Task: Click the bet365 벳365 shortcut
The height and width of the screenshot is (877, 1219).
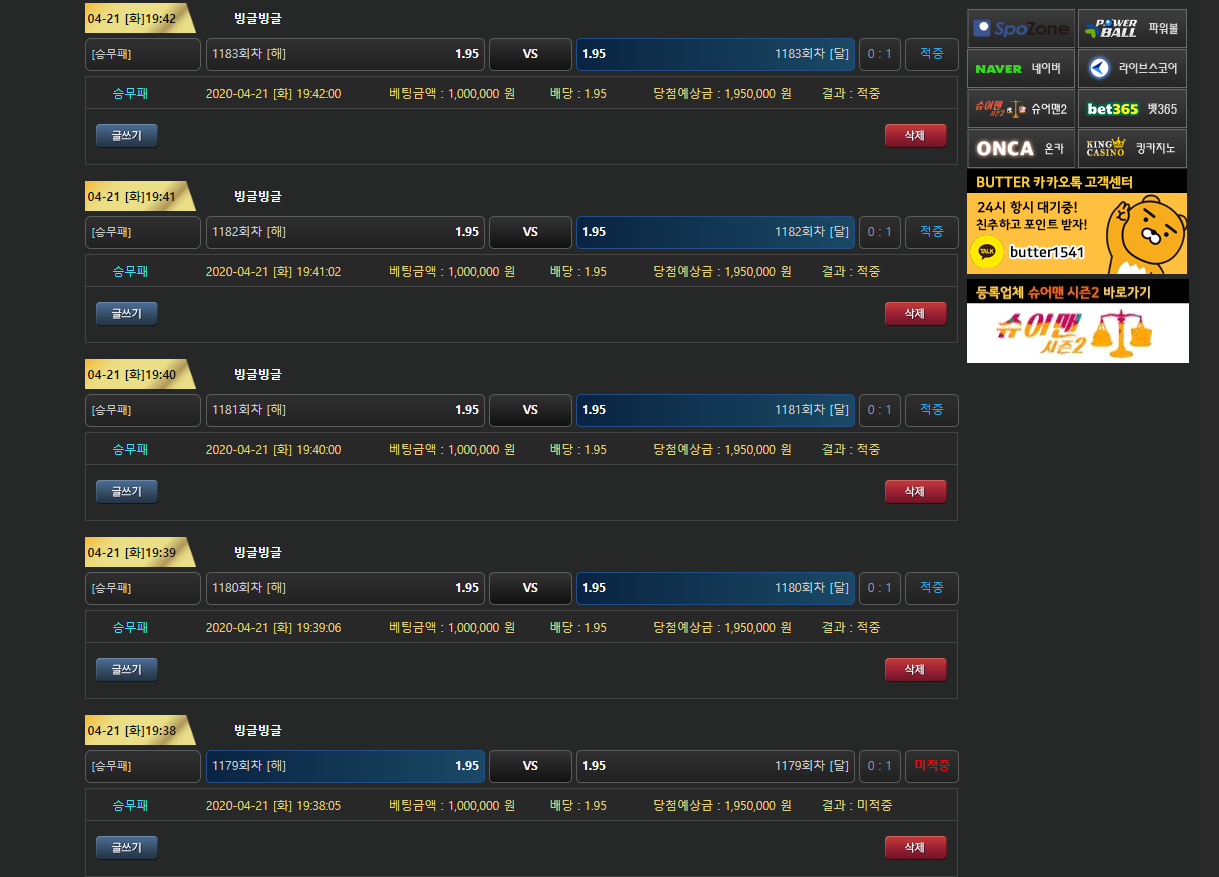Action: 1132,108
